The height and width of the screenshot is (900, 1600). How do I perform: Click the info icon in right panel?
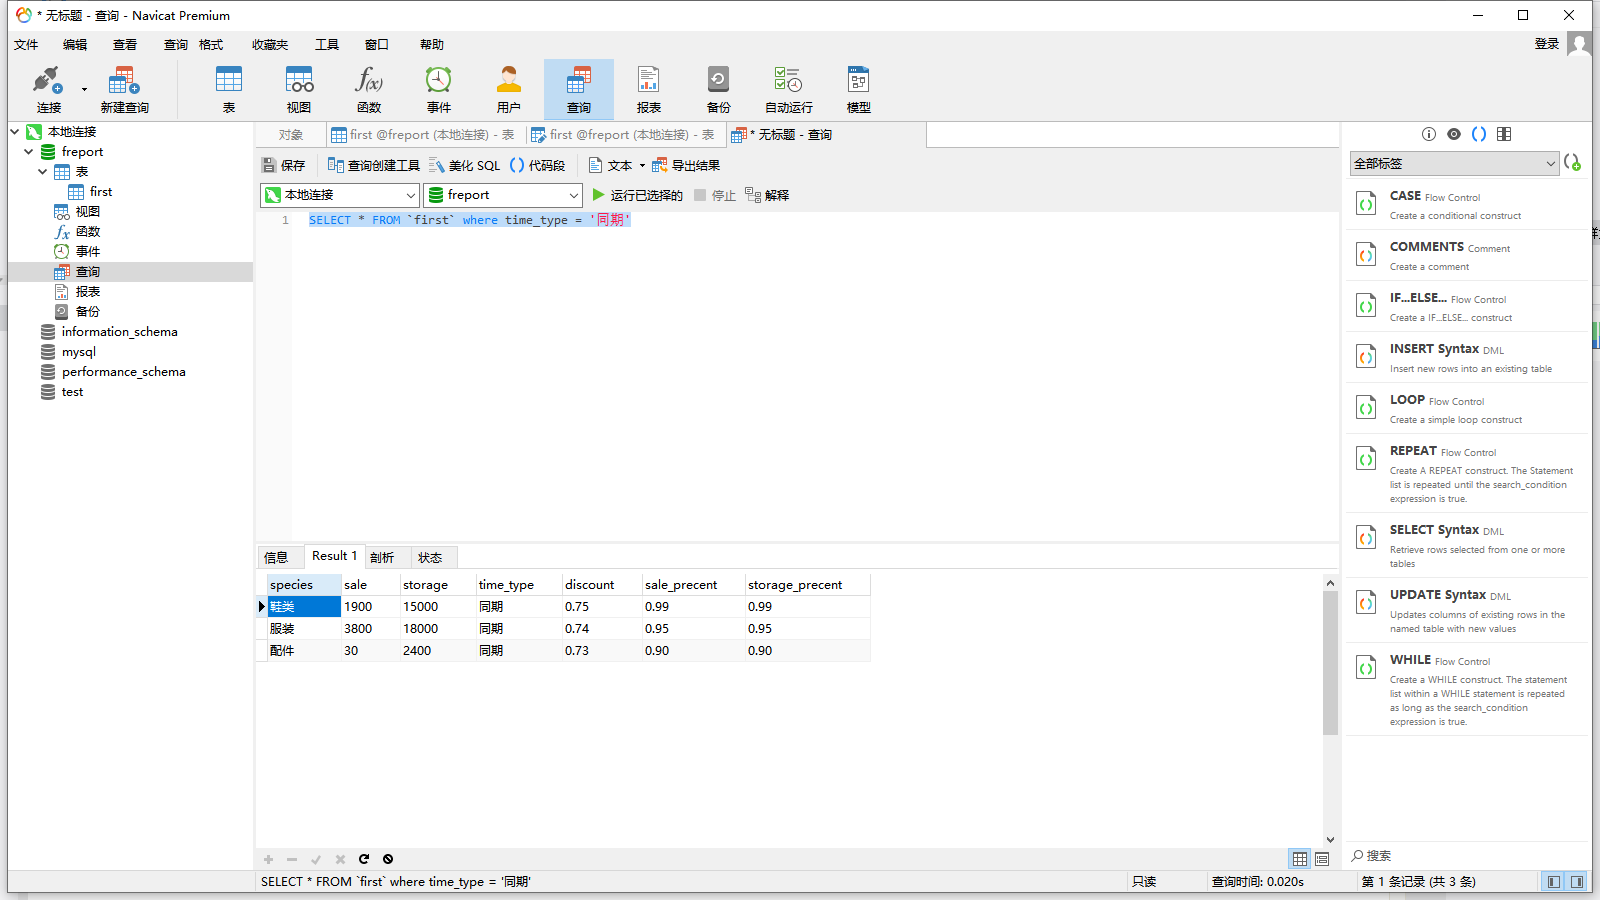point(1429,134)
